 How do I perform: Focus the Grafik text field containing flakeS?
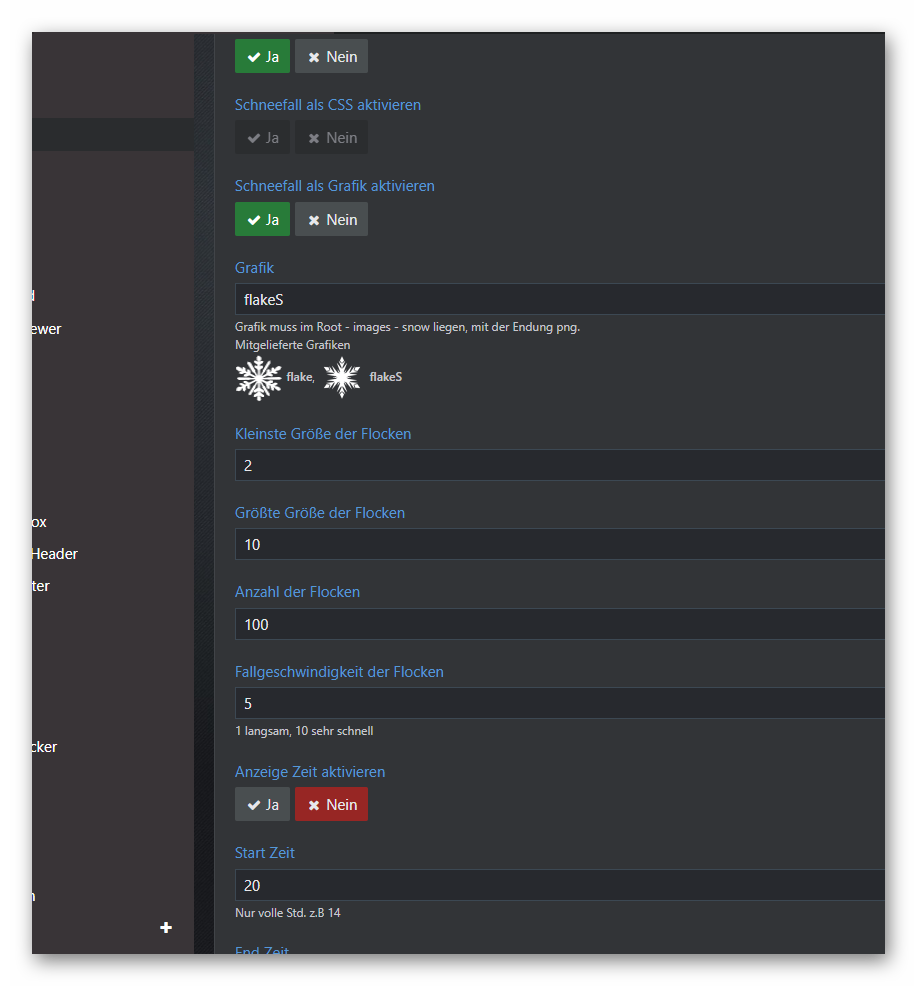(560, 299)
